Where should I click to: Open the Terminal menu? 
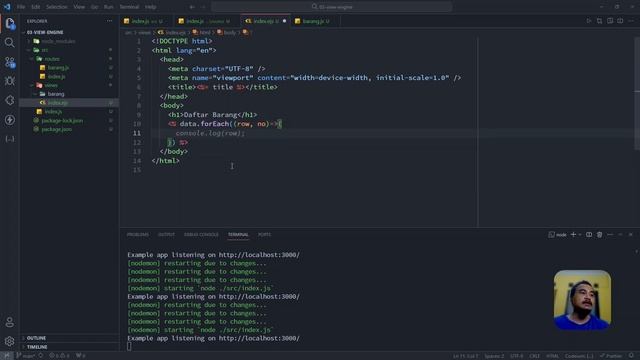click(129, 7)
